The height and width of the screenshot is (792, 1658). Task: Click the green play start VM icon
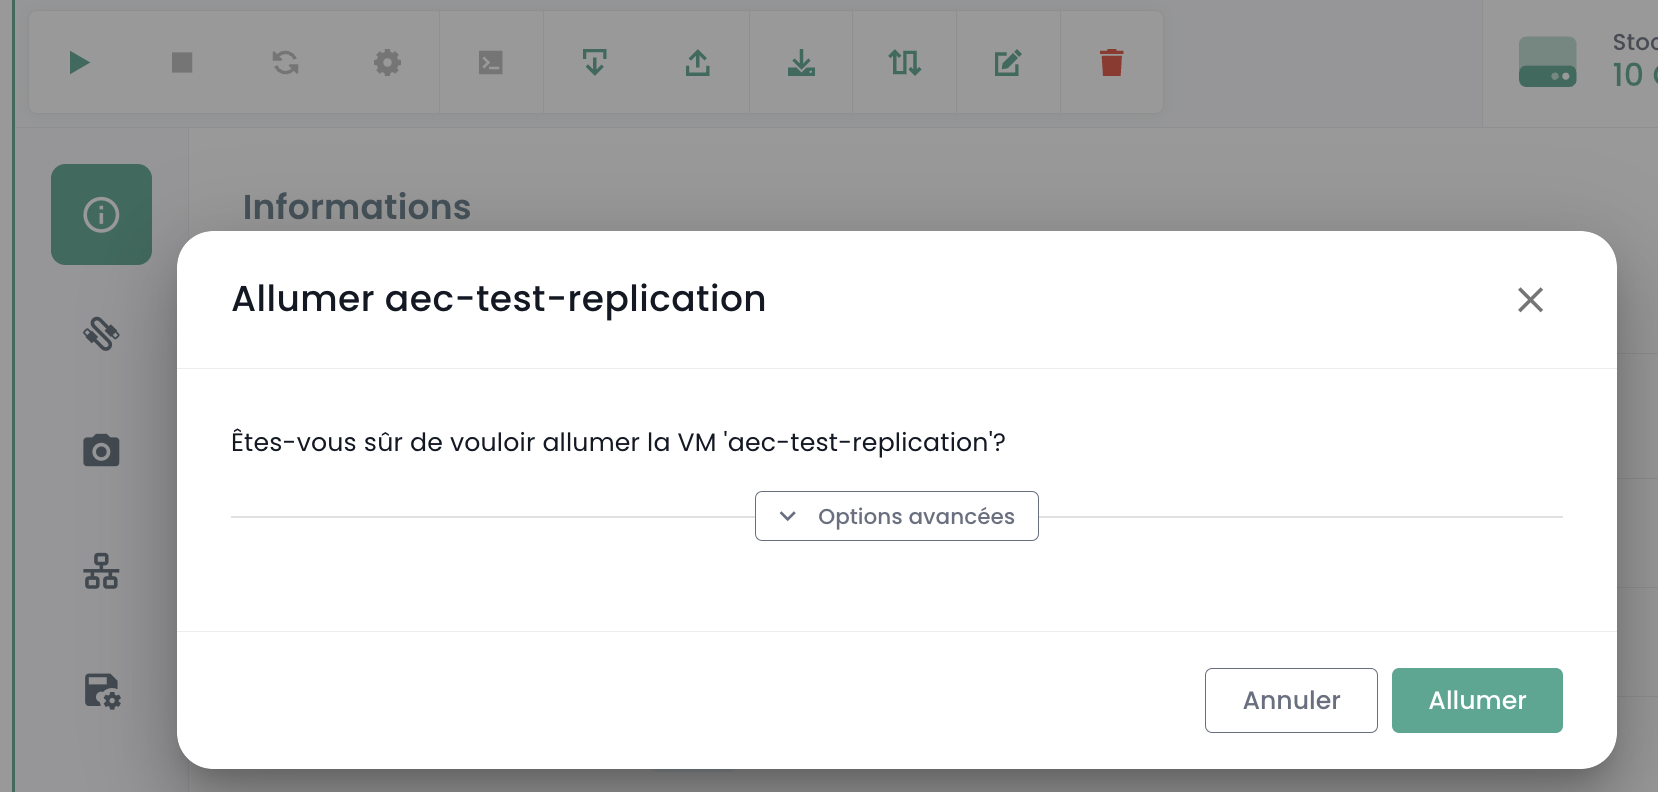pos(79,63)
